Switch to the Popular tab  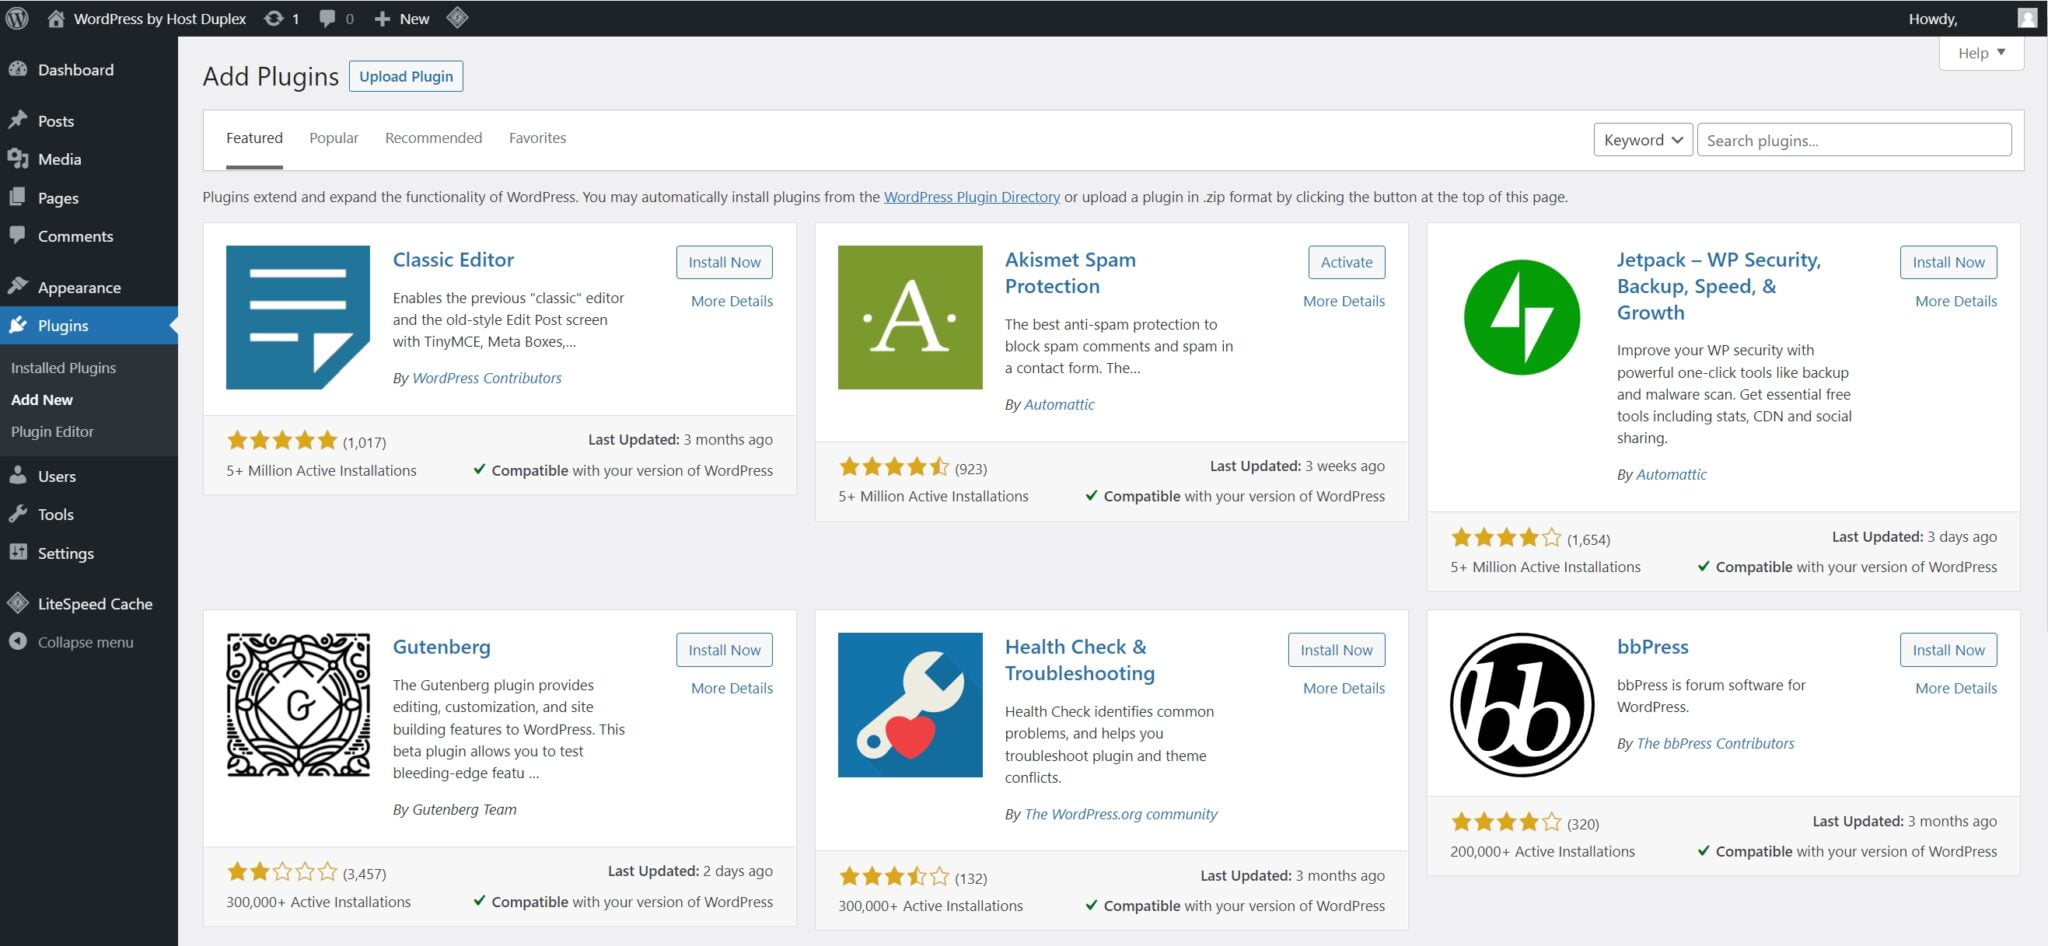click(333, 138)
